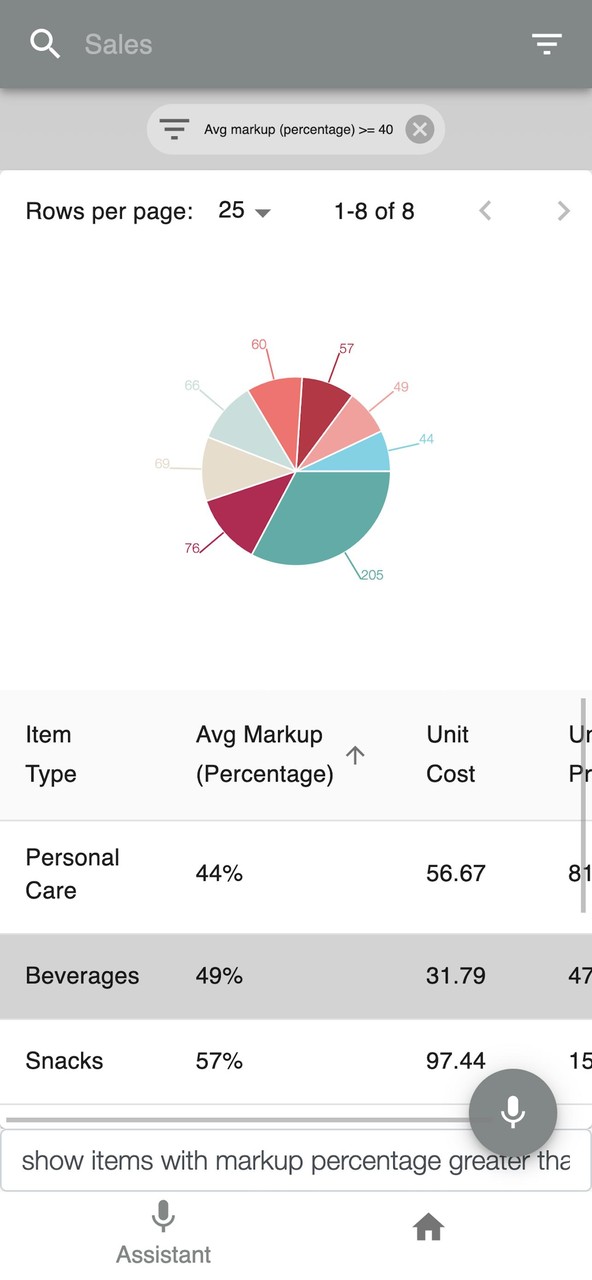Click the previous page chevron
The width and height of the screenshot is (592, 1280).
click(x=485, y=211)
